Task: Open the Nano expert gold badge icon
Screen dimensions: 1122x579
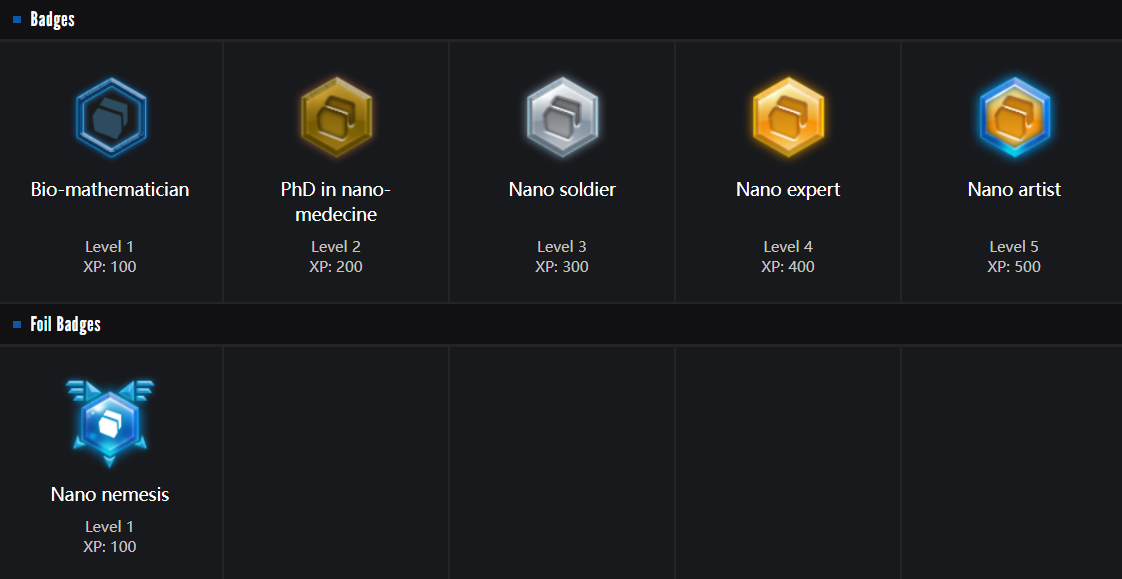Action: (x=788, y=117)
